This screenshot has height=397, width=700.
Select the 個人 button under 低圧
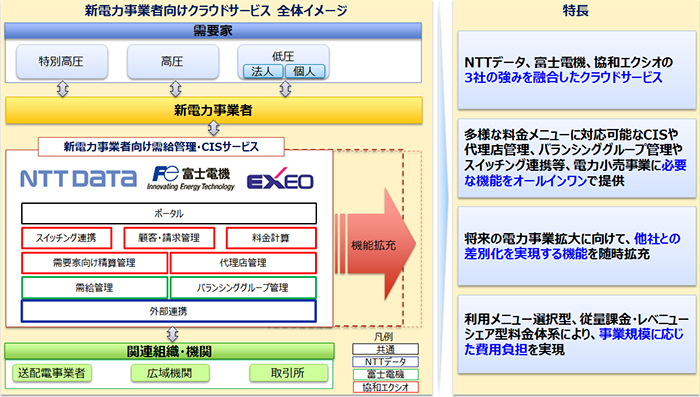click(305, 71)
